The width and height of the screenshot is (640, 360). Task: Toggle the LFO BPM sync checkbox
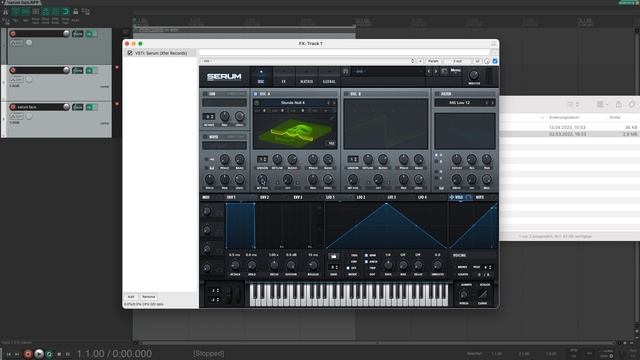pyautogui.click(x=366, y=256)
